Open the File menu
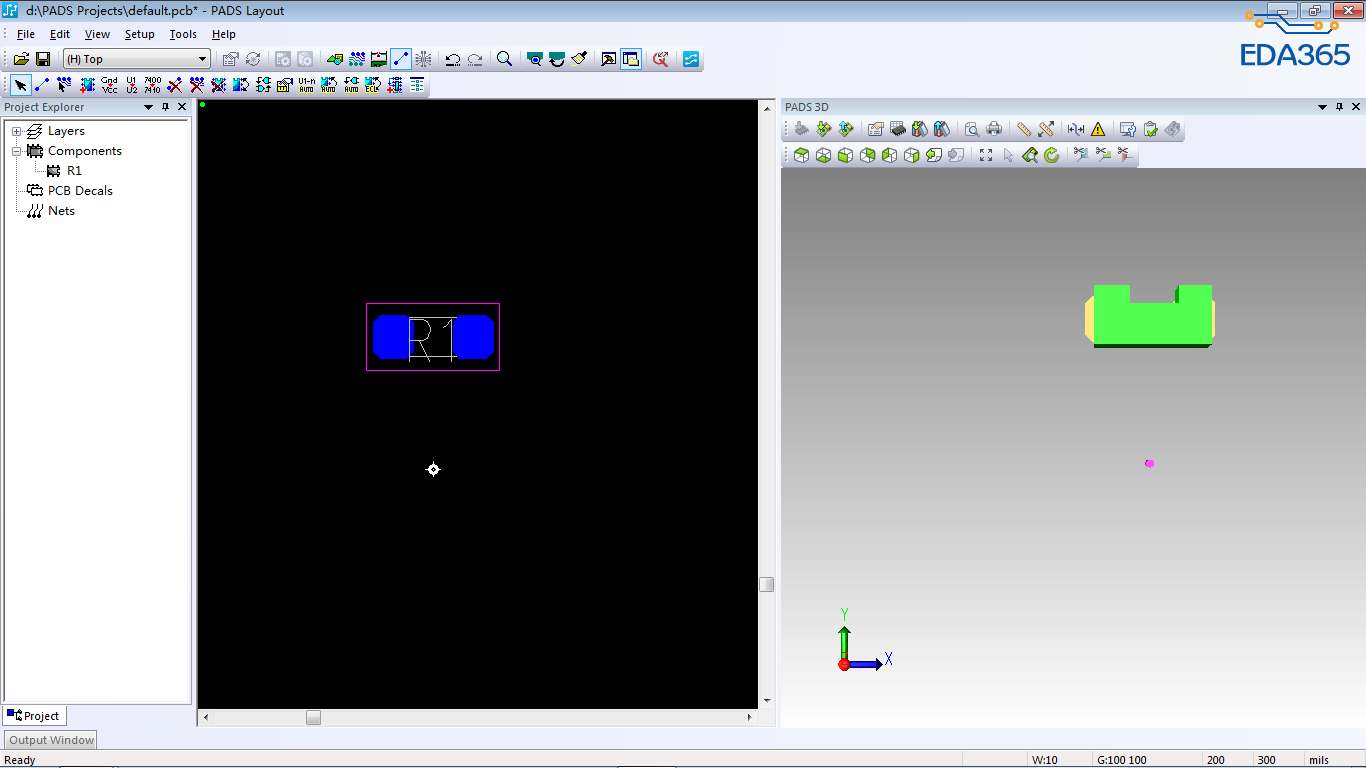Viewport: 1366px width, 768px height. coord(26,34)
